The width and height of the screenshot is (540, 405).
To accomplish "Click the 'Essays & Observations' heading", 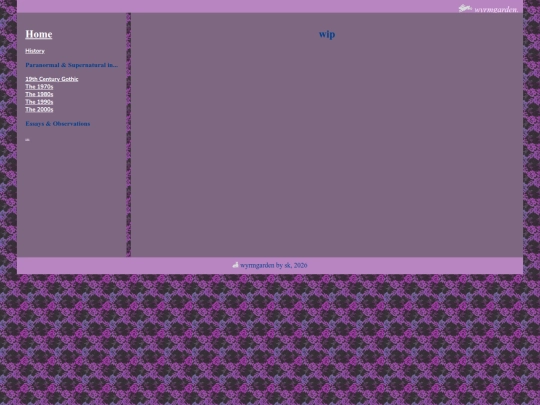I will coord(58,124).
